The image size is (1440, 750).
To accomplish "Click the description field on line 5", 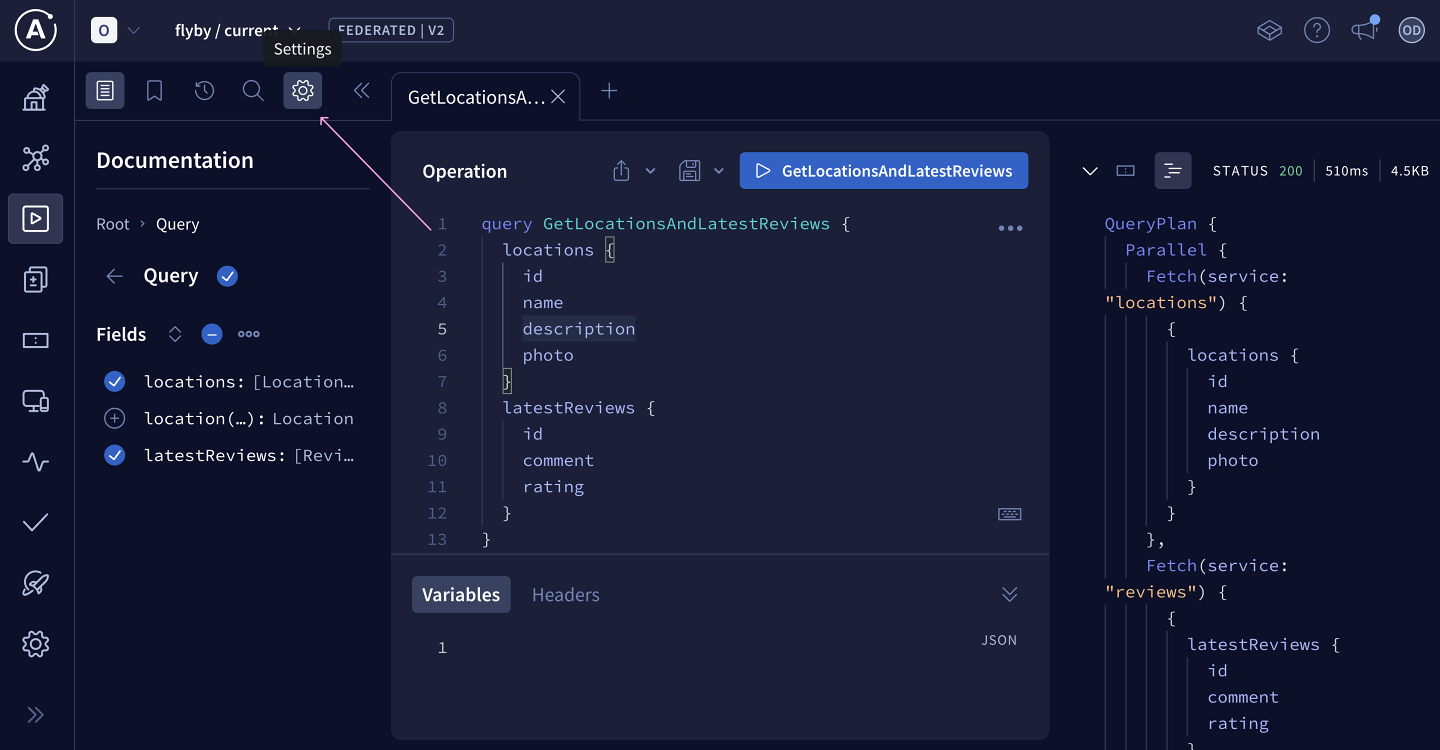I will coord(579,329).
